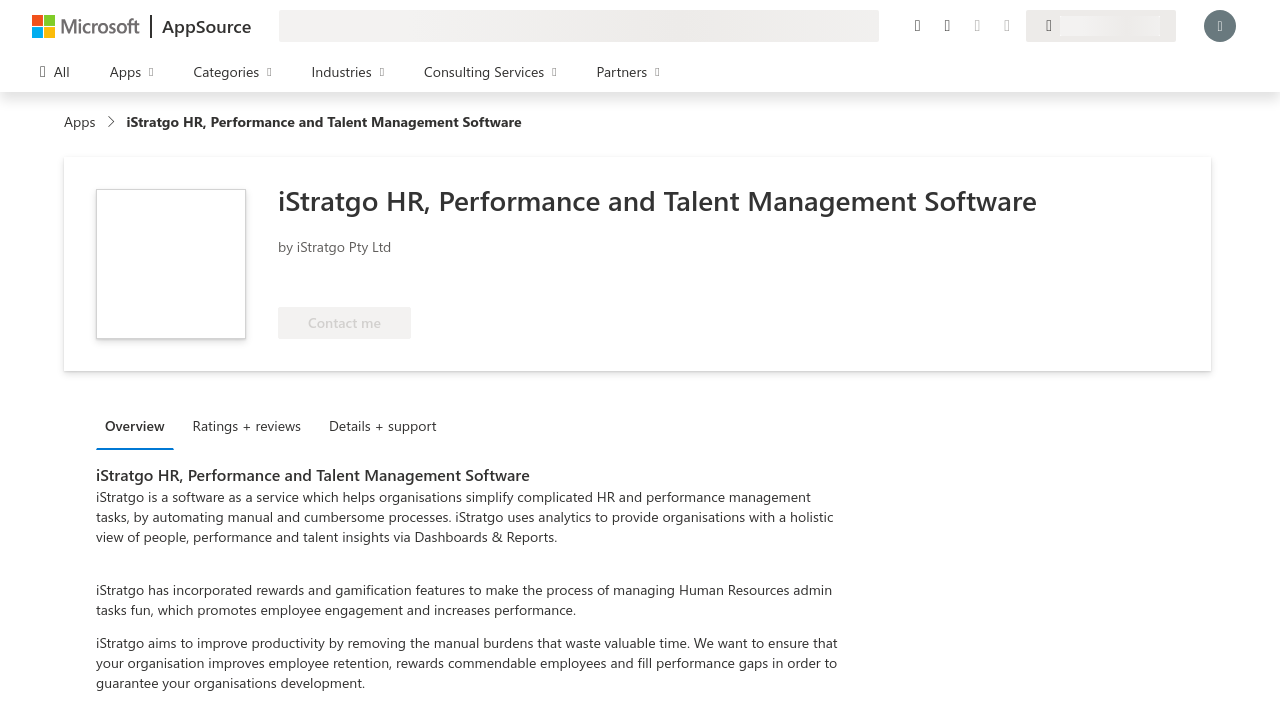1280x720 pixels.
Task: Click the iStratgo breadcrumb title
Action: click(x=324, y=122)
